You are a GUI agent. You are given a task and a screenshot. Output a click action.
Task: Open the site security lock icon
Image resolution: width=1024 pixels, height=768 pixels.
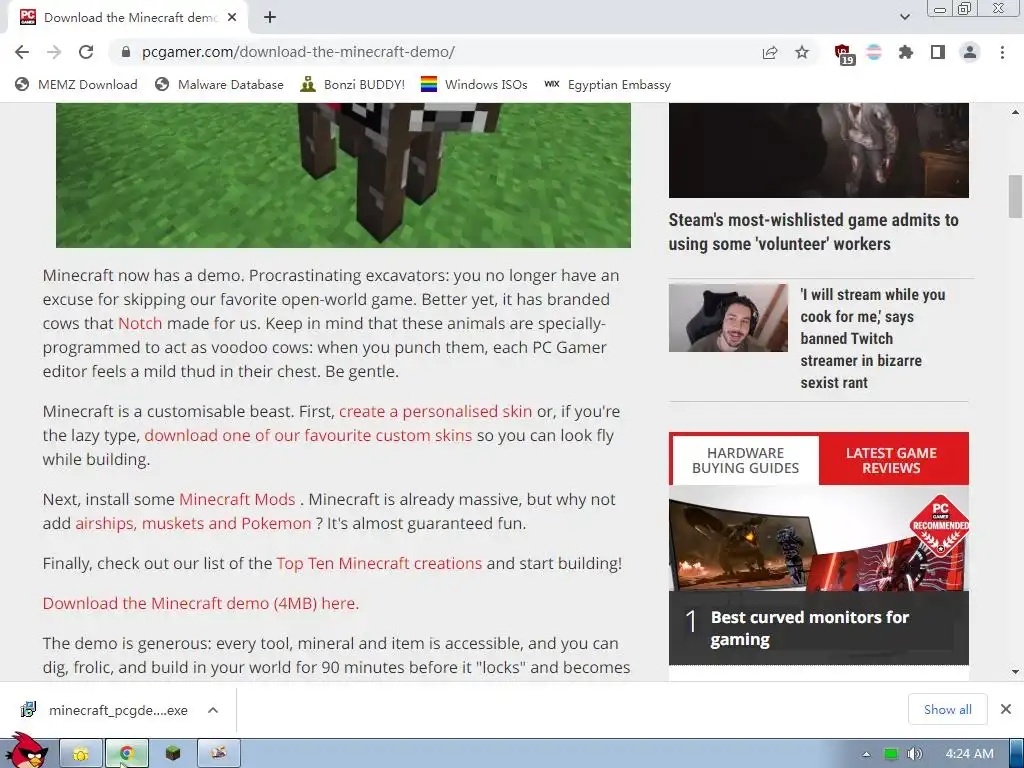pos(126,52)
